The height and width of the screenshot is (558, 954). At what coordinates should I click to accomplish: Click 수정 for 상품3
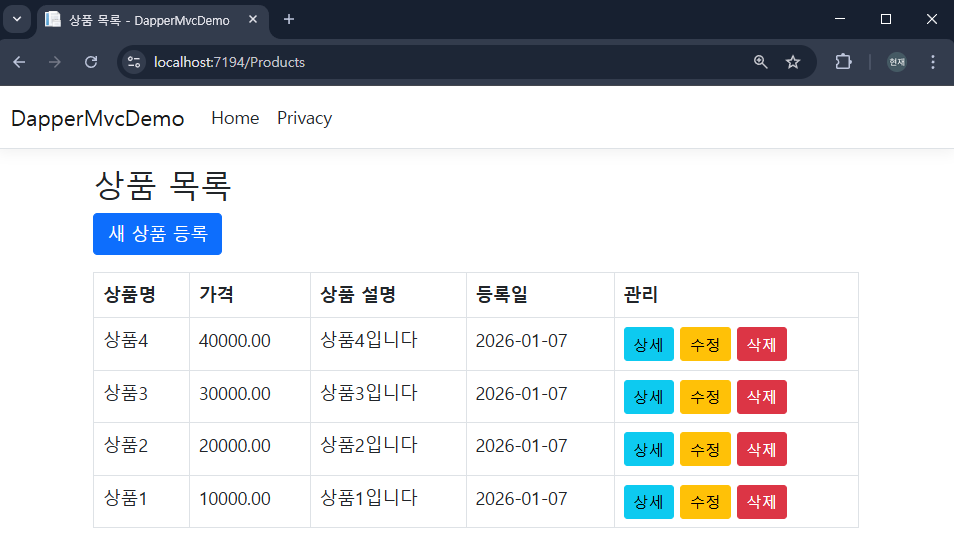pyautogui.click(x=705, y=397)
